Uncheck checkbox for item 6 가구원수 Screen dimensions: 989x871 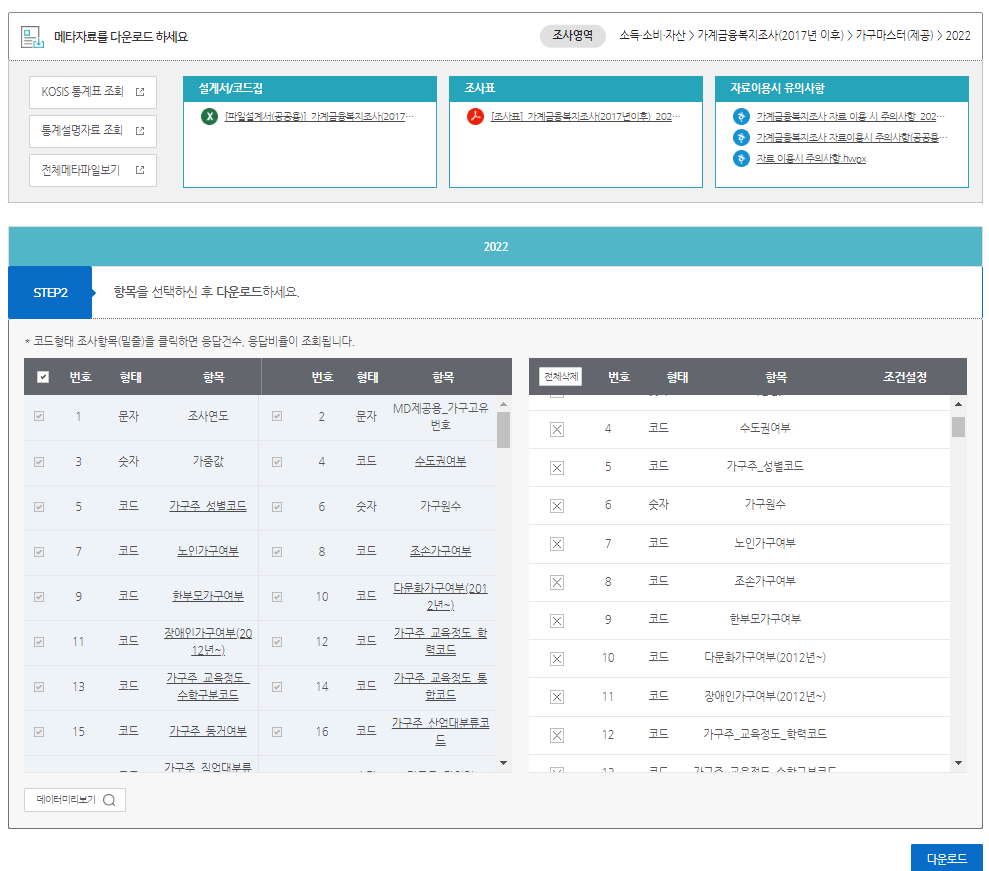(277, 507)
